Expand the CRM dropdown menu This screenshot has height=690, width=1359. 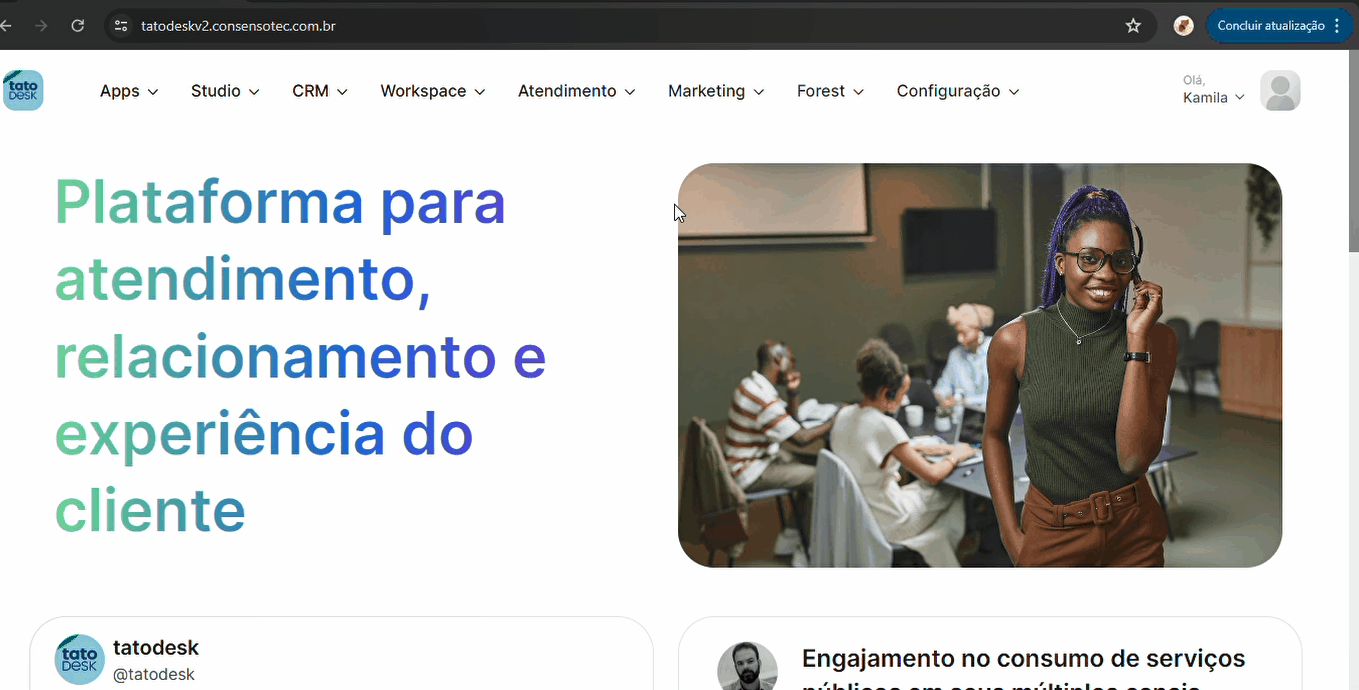(320, 91)
